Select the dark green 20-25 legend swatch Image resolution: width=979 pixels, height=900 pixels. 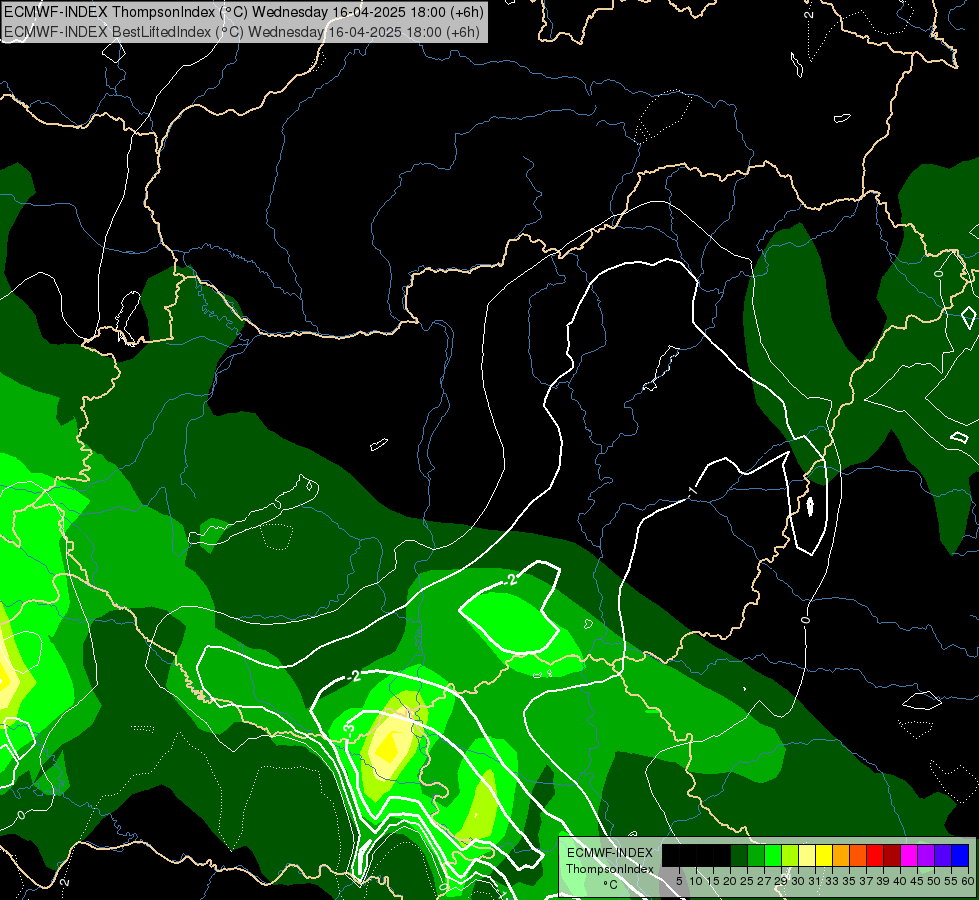(x=739, y=855)
